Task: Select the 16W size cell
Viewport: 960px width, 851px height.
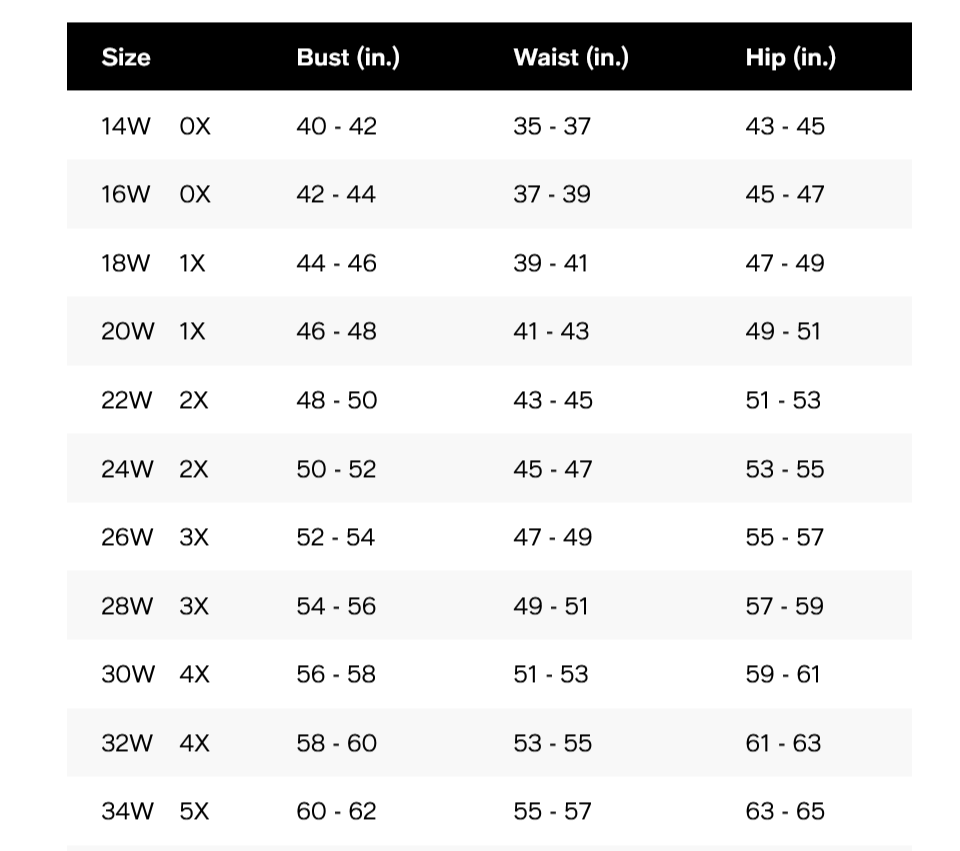Action: pos(126,194)
